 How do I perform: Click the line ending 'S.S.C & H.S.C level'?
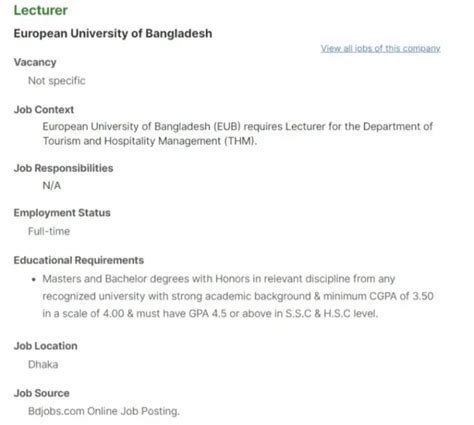[x=210, y=314]
